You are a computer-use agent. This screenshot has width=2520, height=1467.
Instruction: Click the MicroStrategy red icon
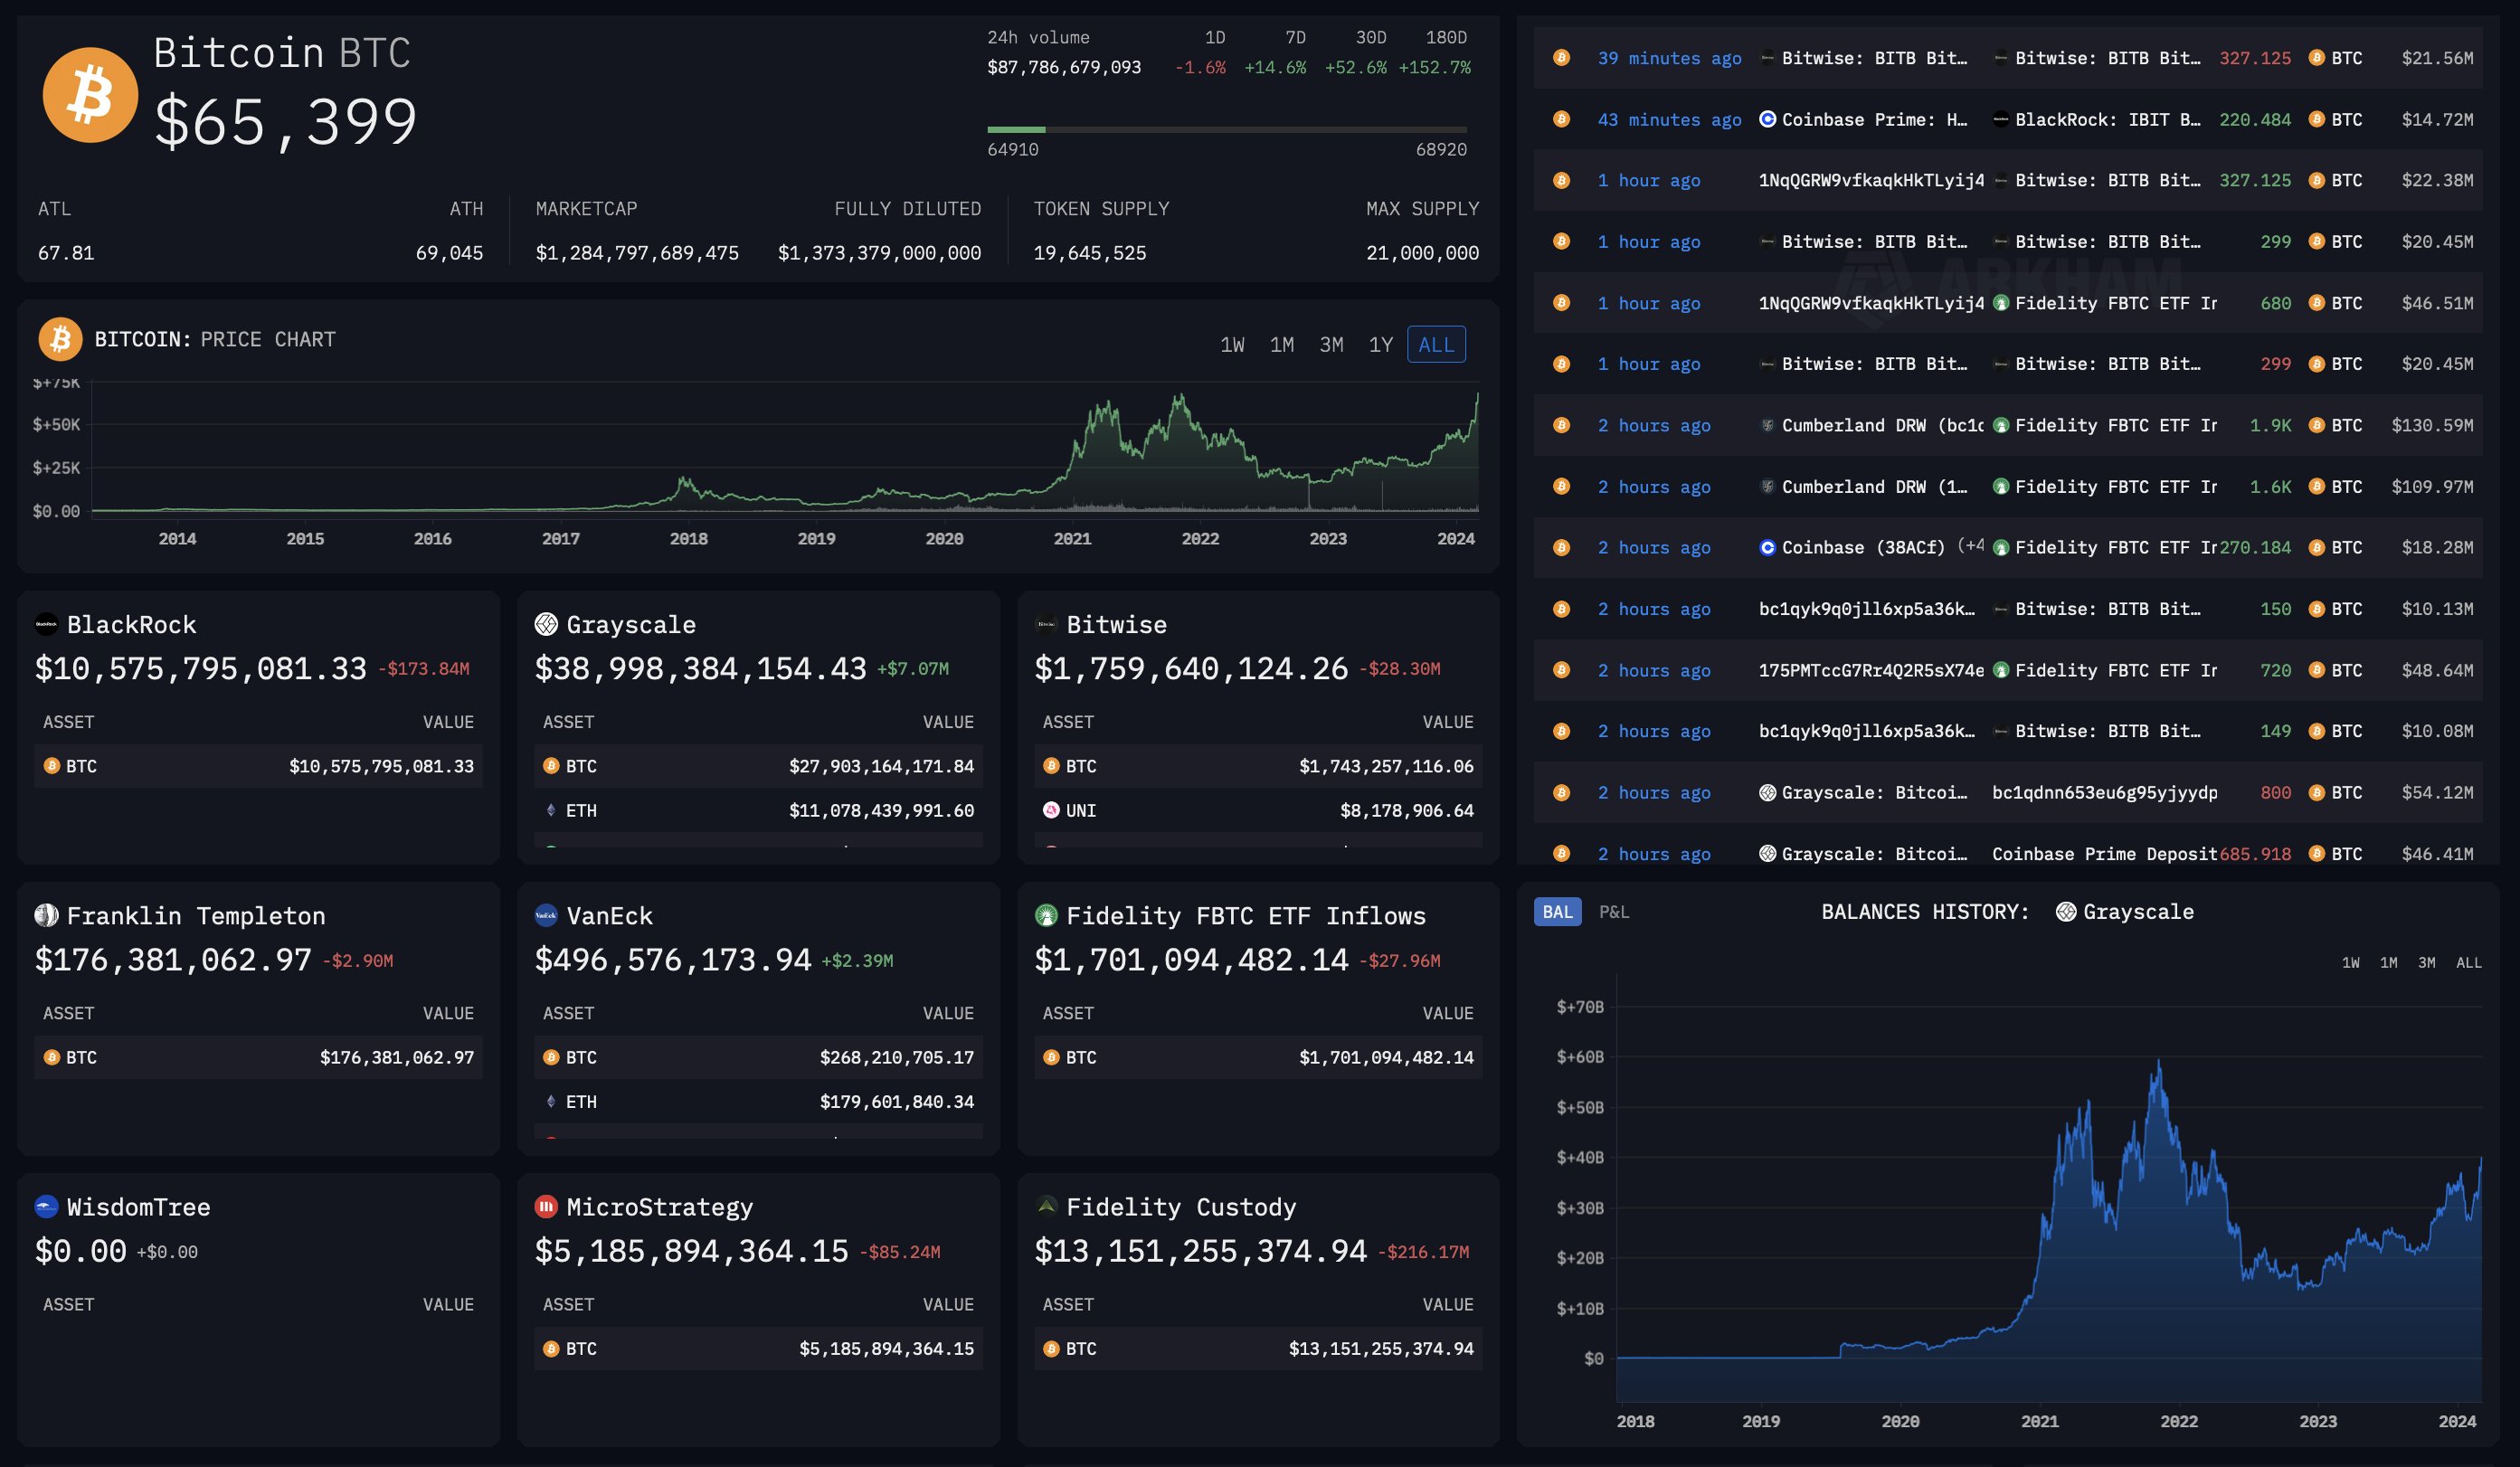coord(546,1207)
